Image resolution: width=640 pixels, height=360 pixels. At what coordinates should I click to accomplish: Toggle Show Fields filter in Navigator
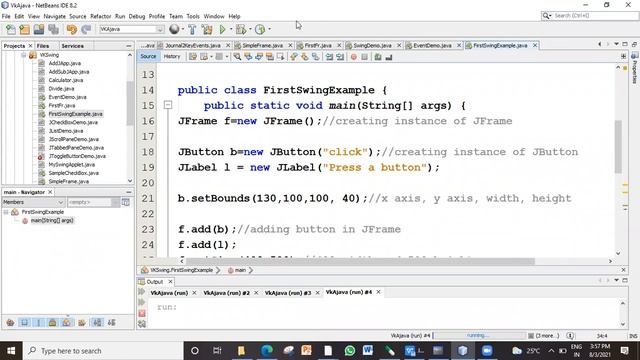tap(25, 322)
